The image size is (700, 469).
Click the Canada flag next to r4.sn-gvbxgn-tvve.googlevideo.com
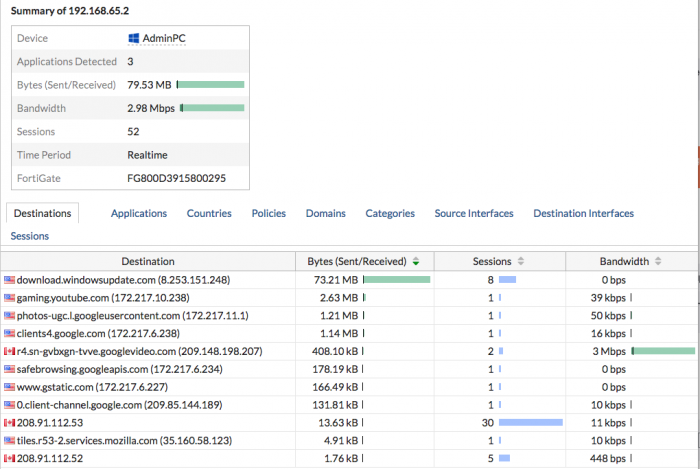point(10,352)
